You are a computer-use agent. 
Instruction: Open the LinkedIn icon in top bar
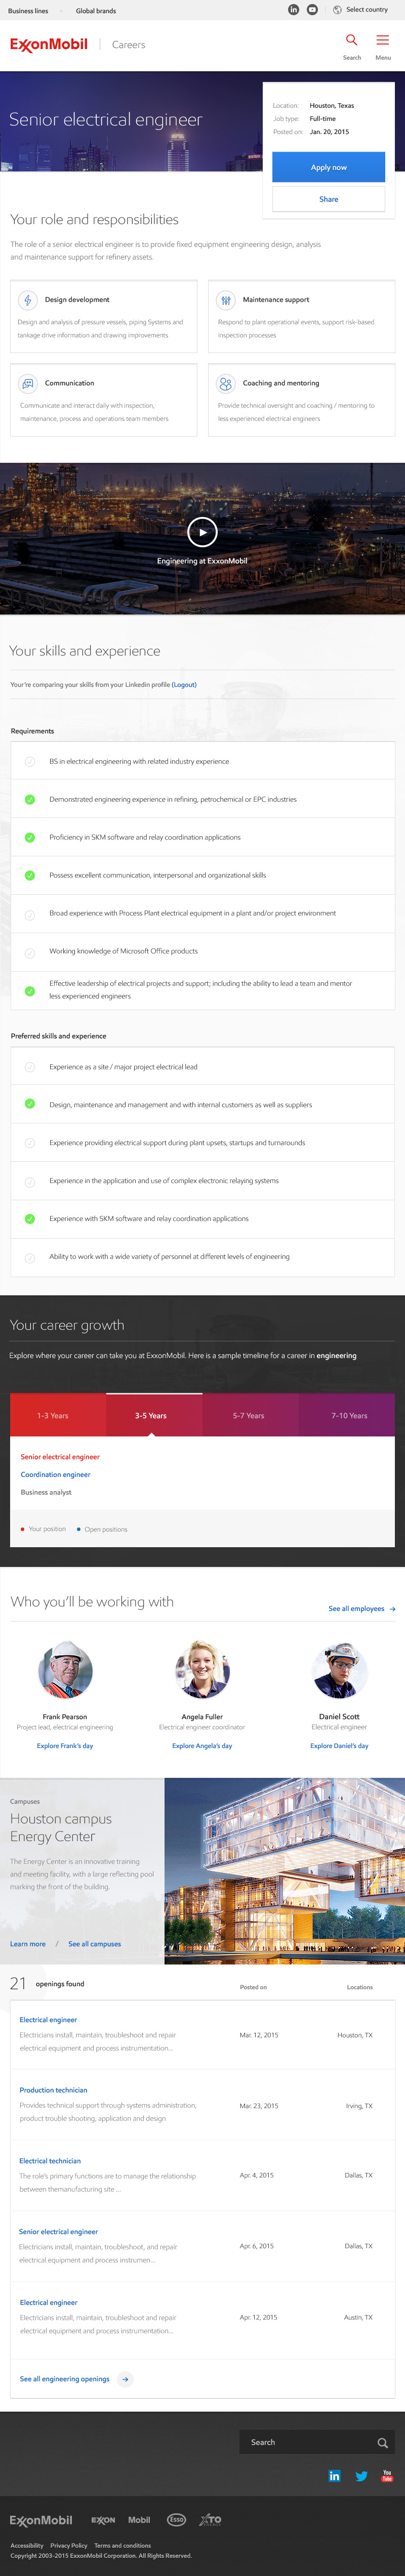pyautogui.click(x=293, y=10)
